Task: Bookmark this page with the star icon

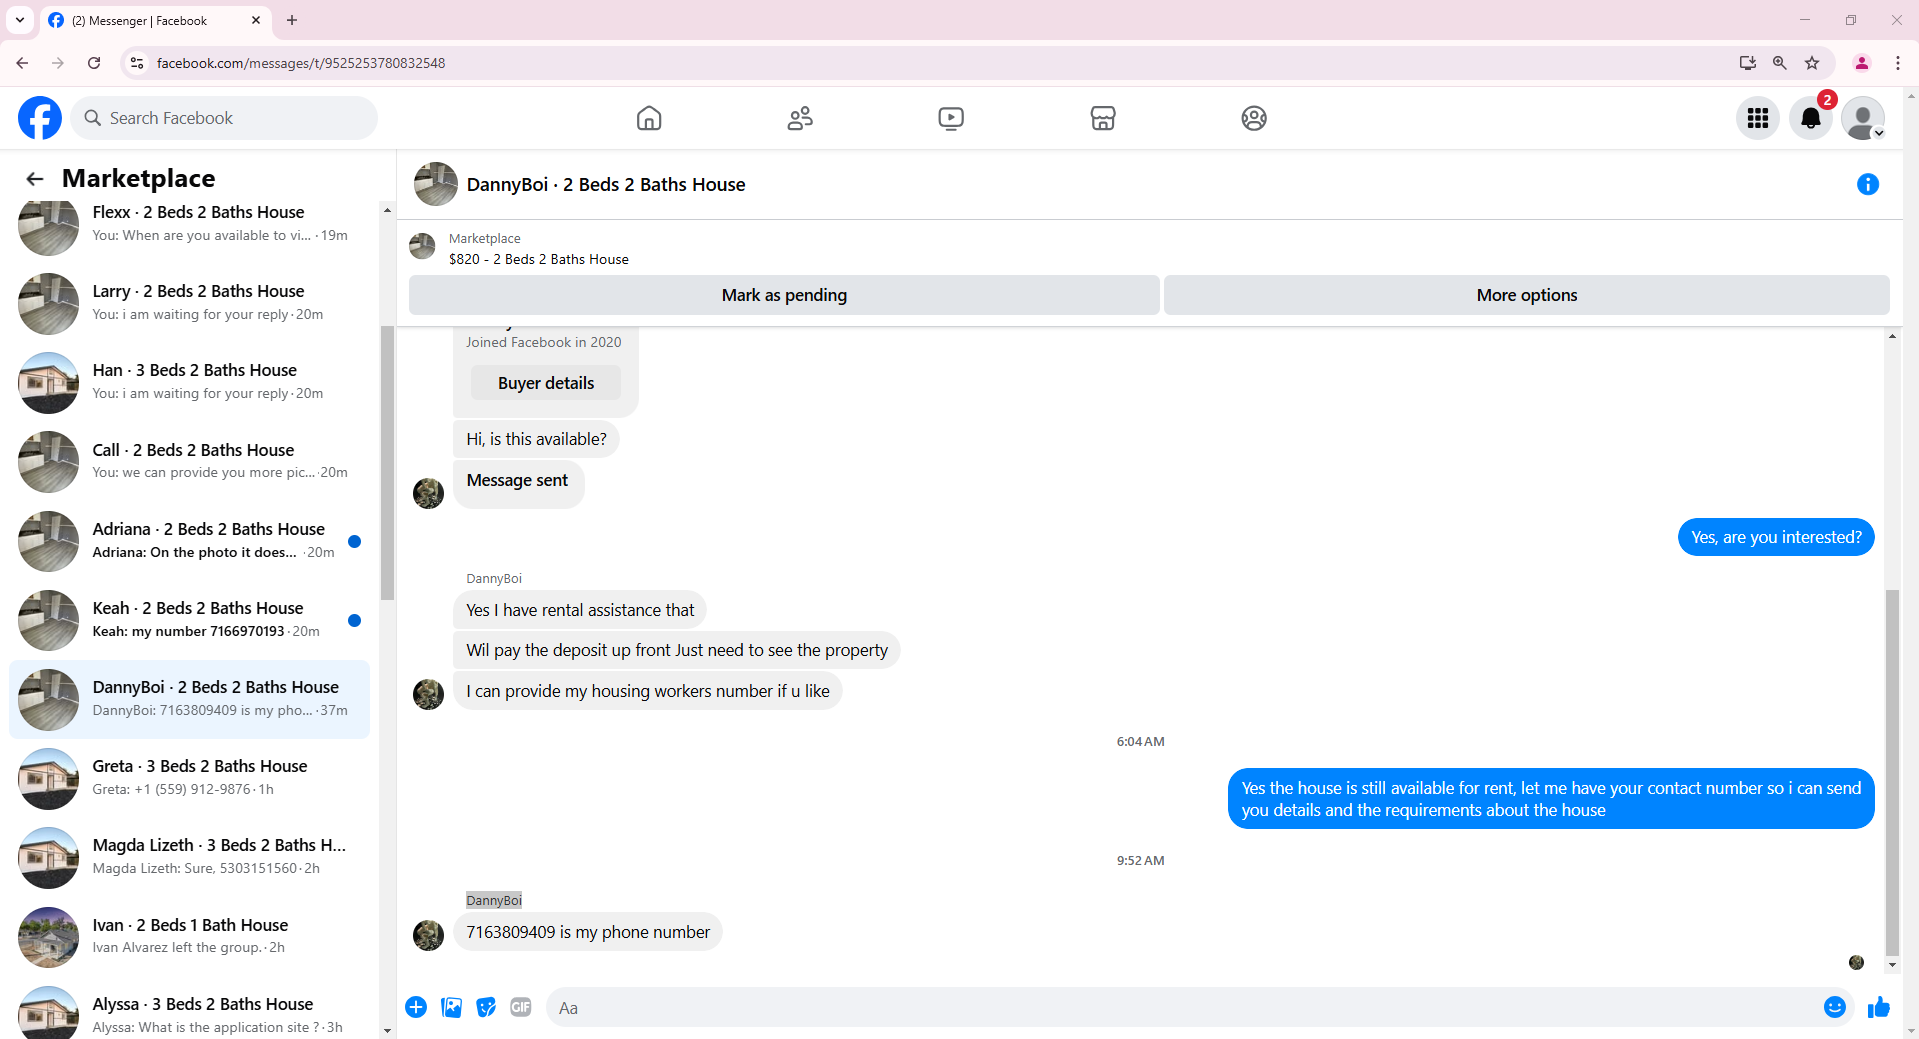Action: point(1812,63)
